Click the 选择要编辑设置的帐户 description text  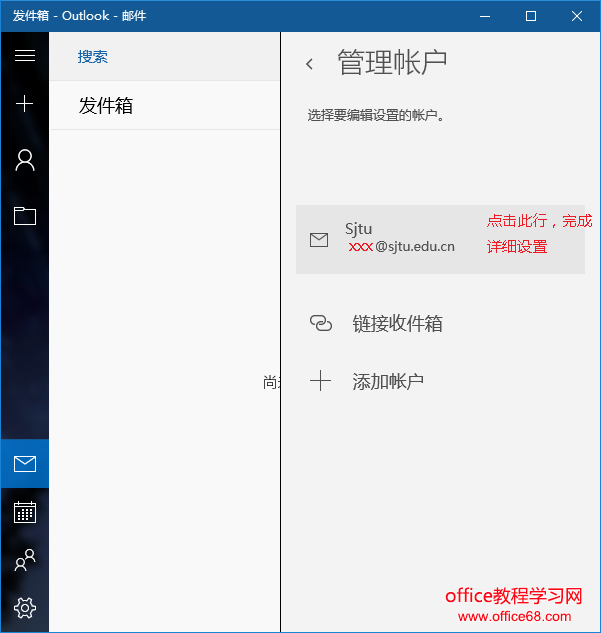(x=375, y=115)
